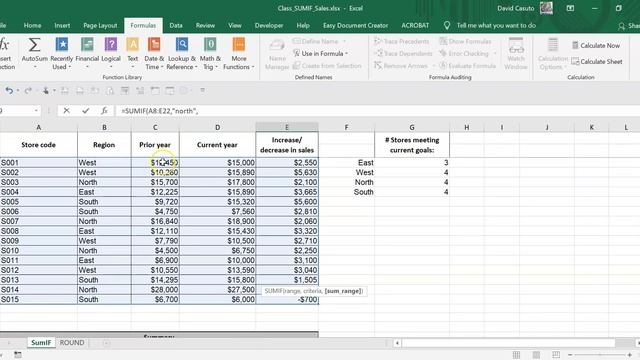Open Date & Time functions
The height and width of the screenshot is (360, 640).
154,53
